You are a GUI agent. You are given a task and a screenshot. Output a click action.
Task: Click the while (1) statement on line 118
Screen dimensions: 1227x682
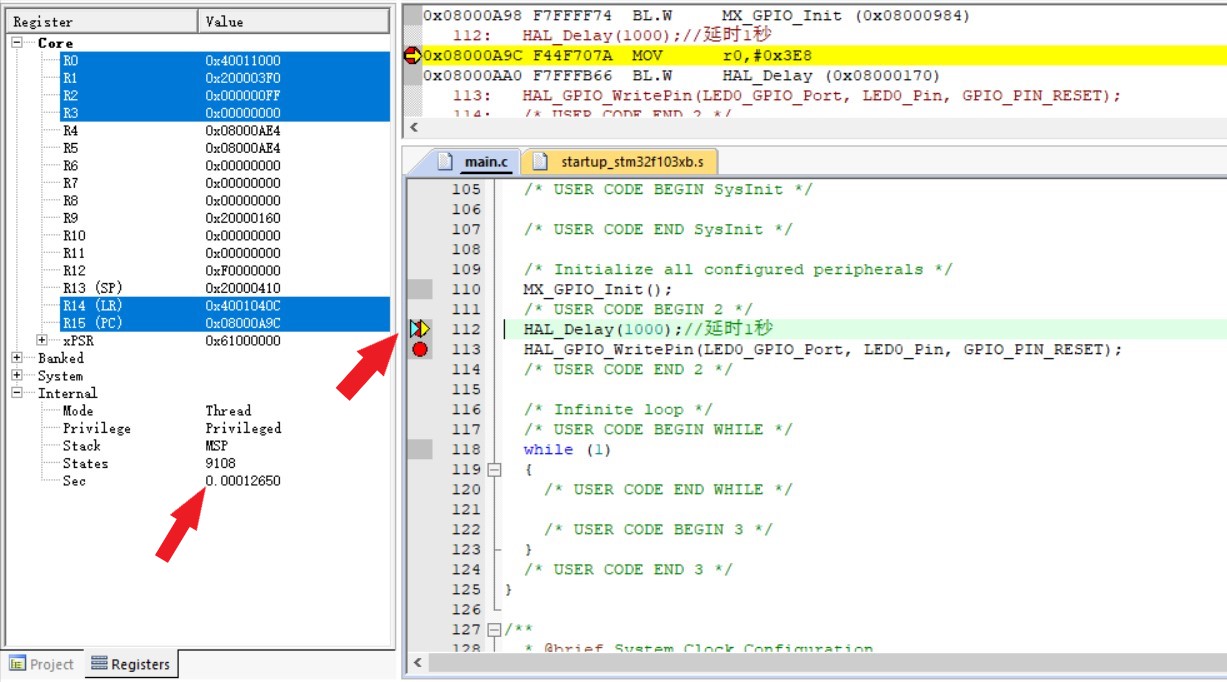coord(567,449)
